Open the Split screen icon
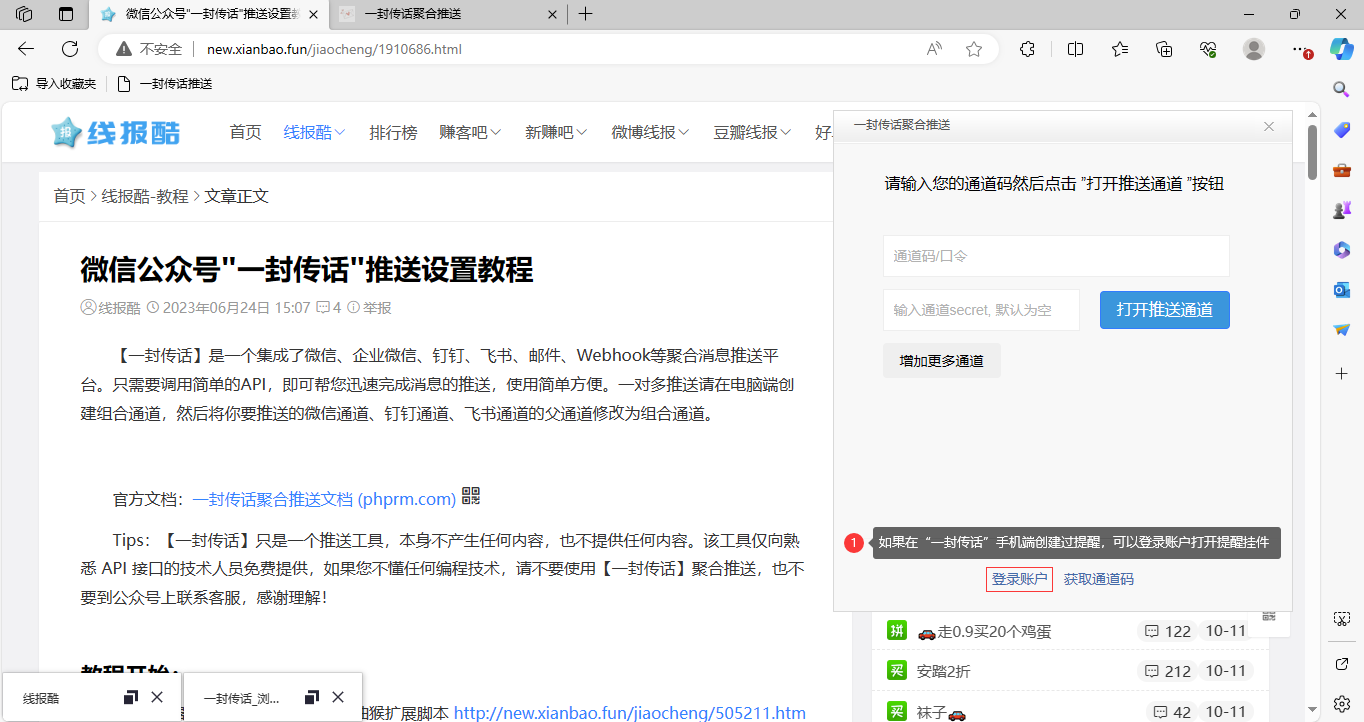 [1076, 49]
